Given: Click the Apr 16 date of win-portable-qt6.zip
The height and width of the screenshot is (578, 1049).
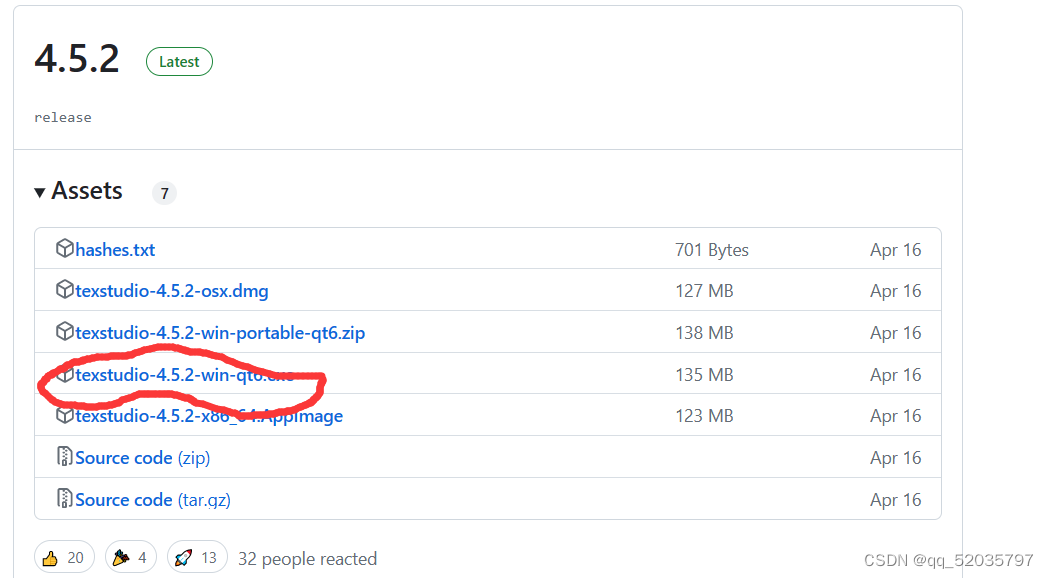Looking at the screenshot, I should (x=896, y=332).
